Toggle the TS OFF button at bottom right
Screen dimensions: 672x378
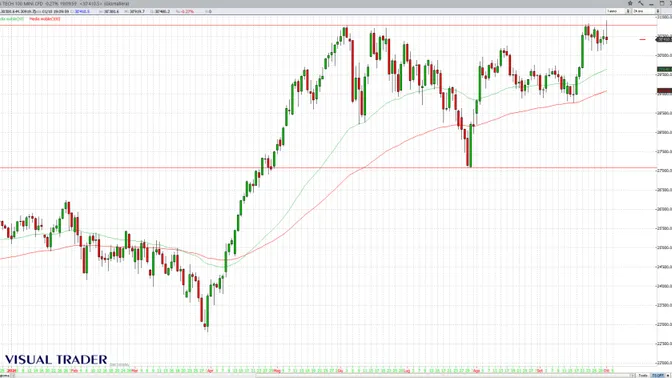pos(657,375)
